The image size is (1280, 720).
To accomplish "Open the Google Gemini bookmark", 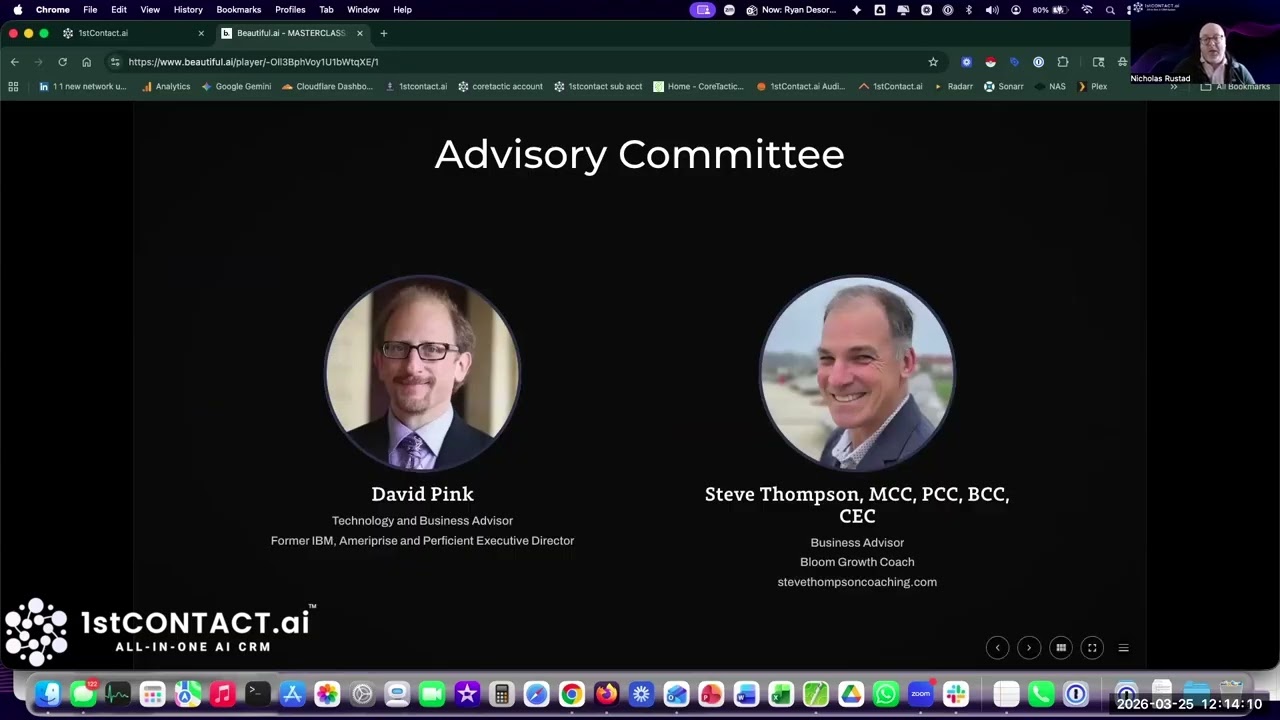I will coord(236,87).
